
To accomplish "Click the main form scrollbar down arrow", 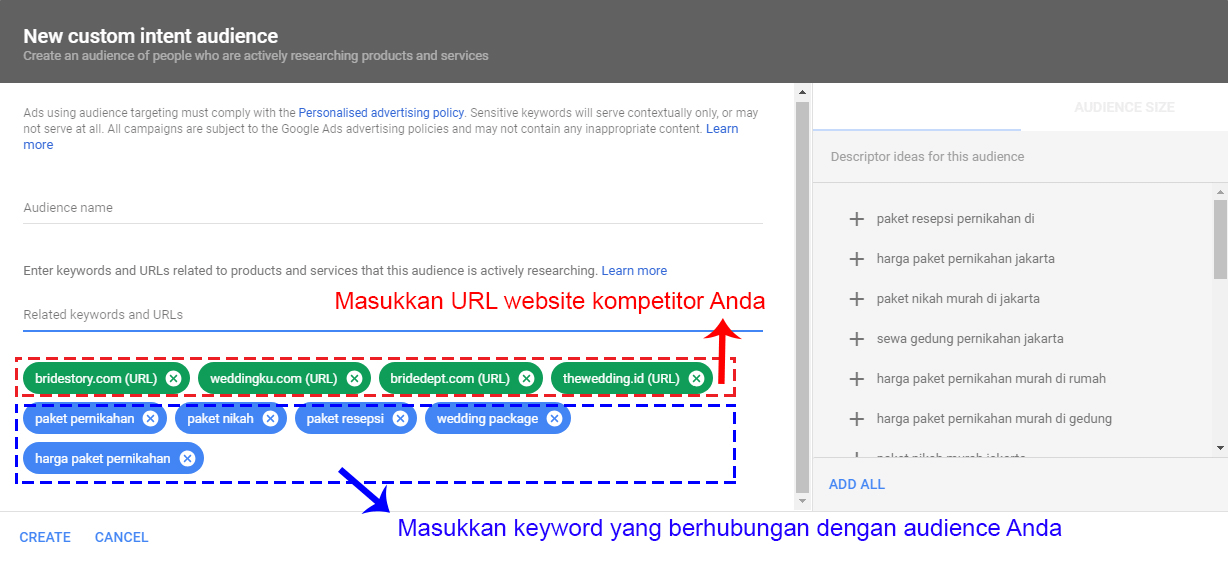I will pos(802,500).
